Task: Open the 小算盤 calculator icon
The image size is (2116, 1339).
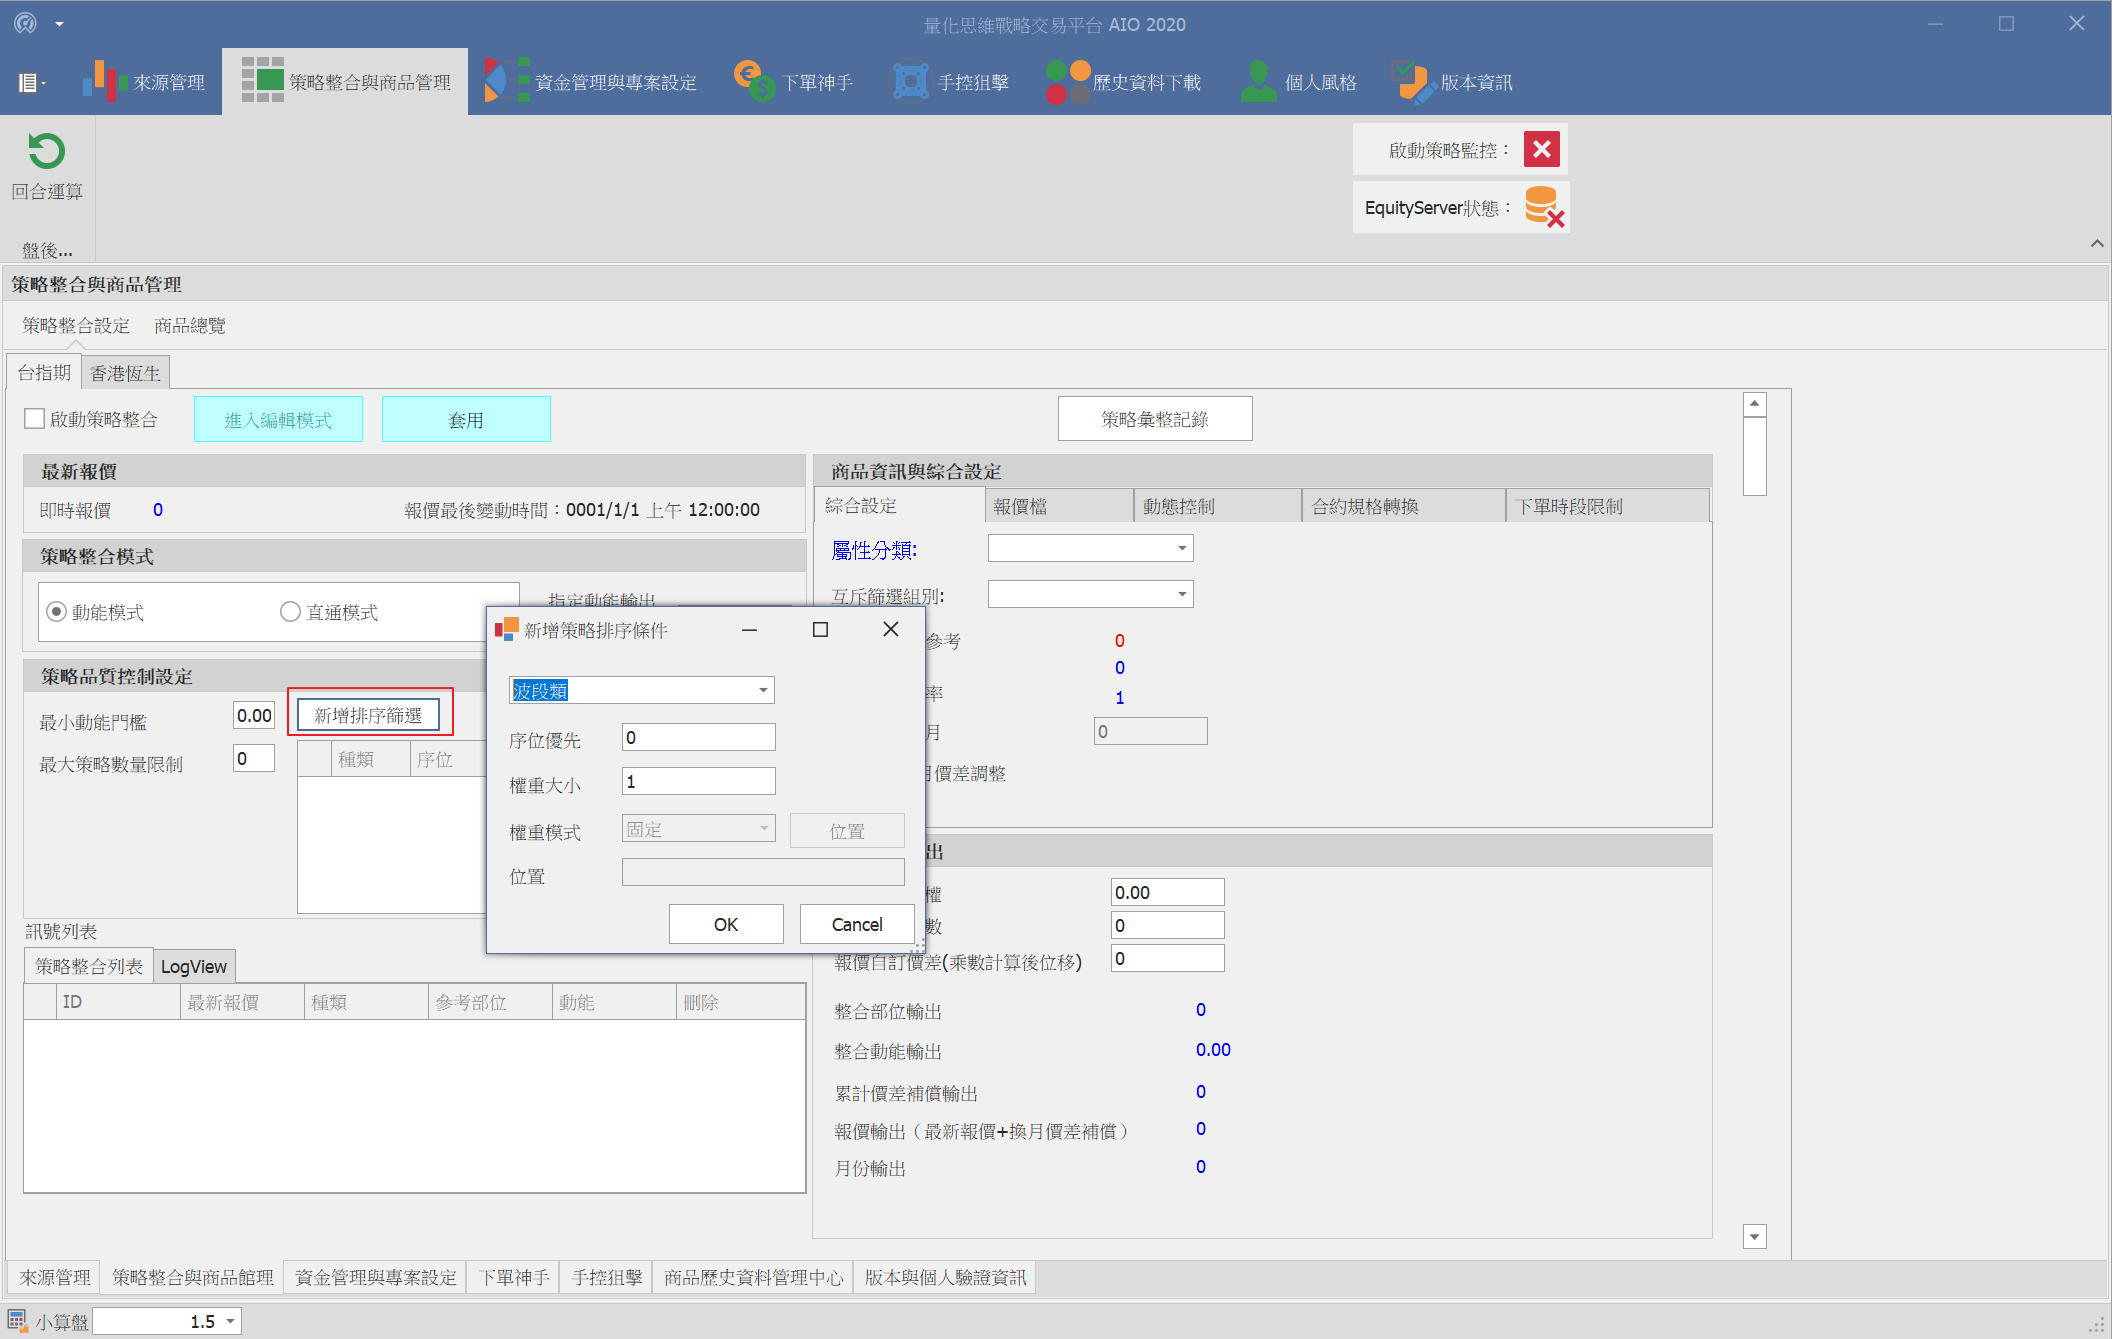Action: coord(17,1321)
